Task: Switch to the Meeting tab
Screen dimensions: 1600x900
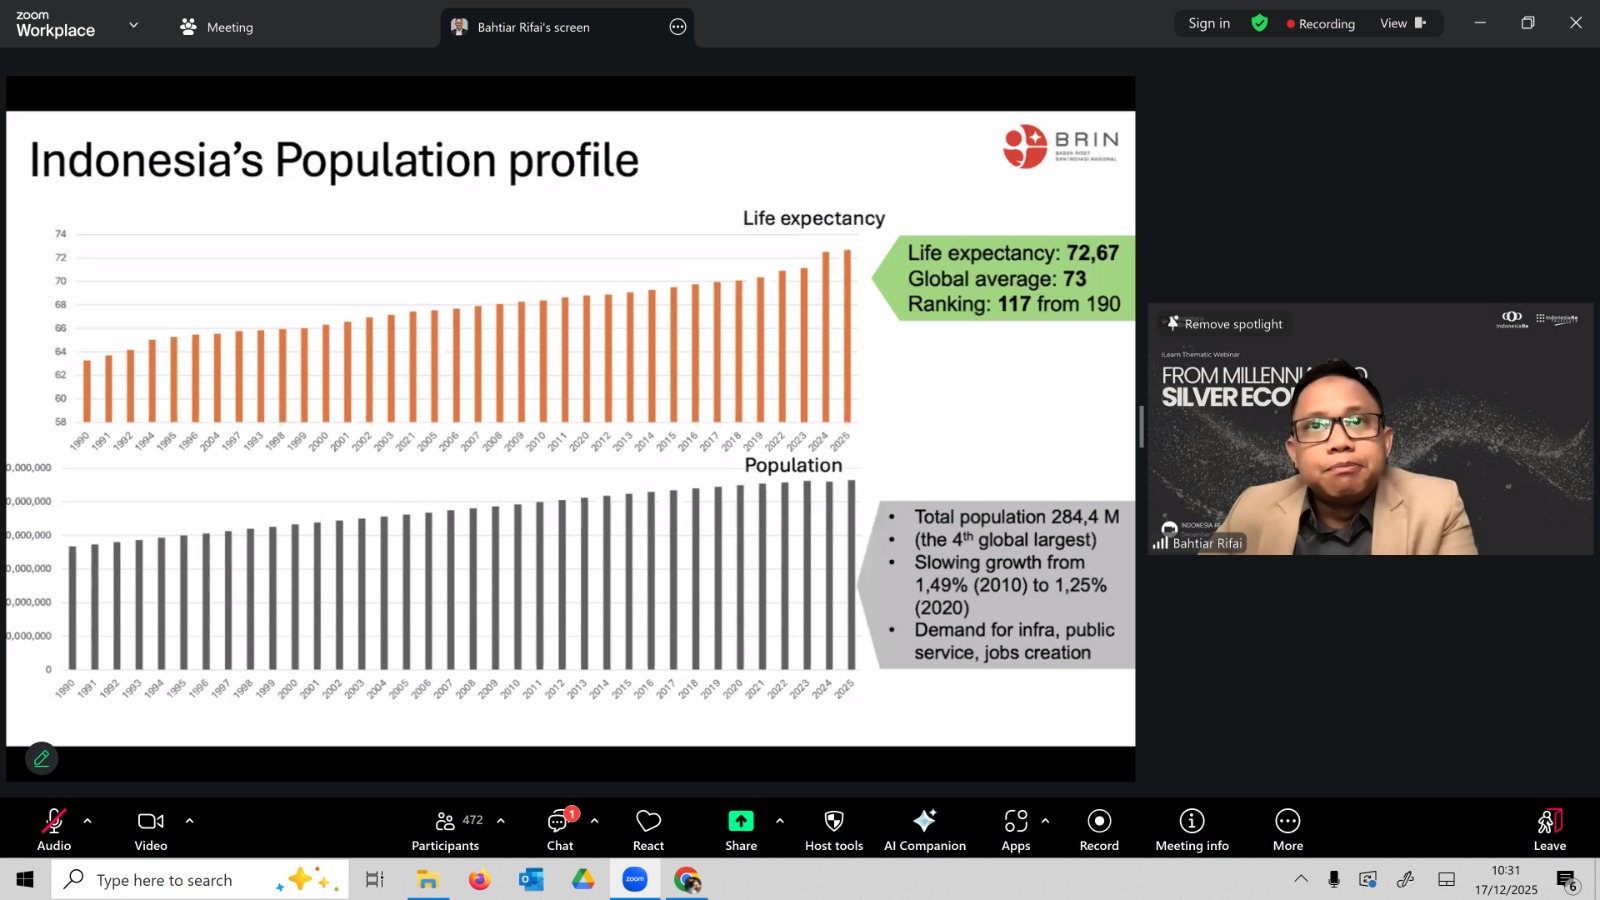Action: [217, 27]
